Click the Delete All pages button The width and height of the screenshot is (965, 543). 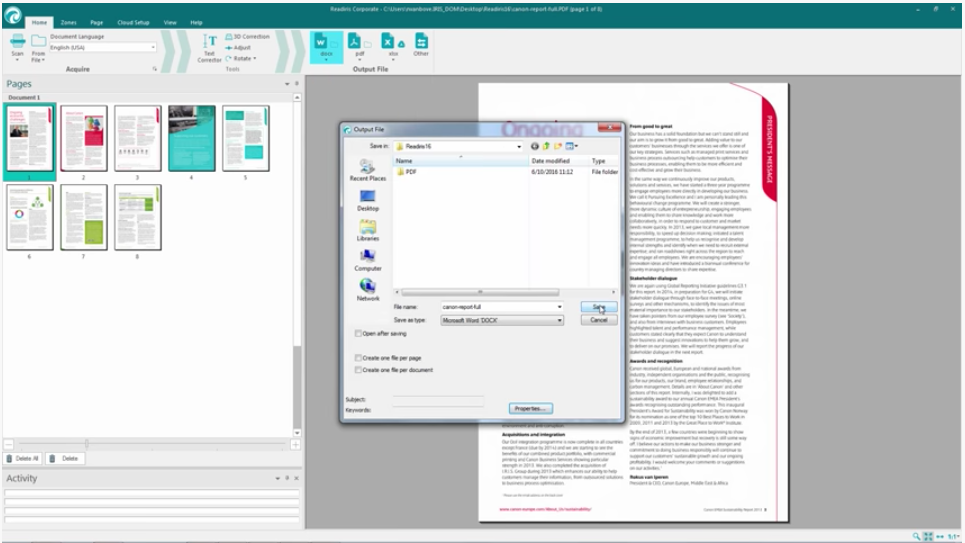[x=22, y=459]
